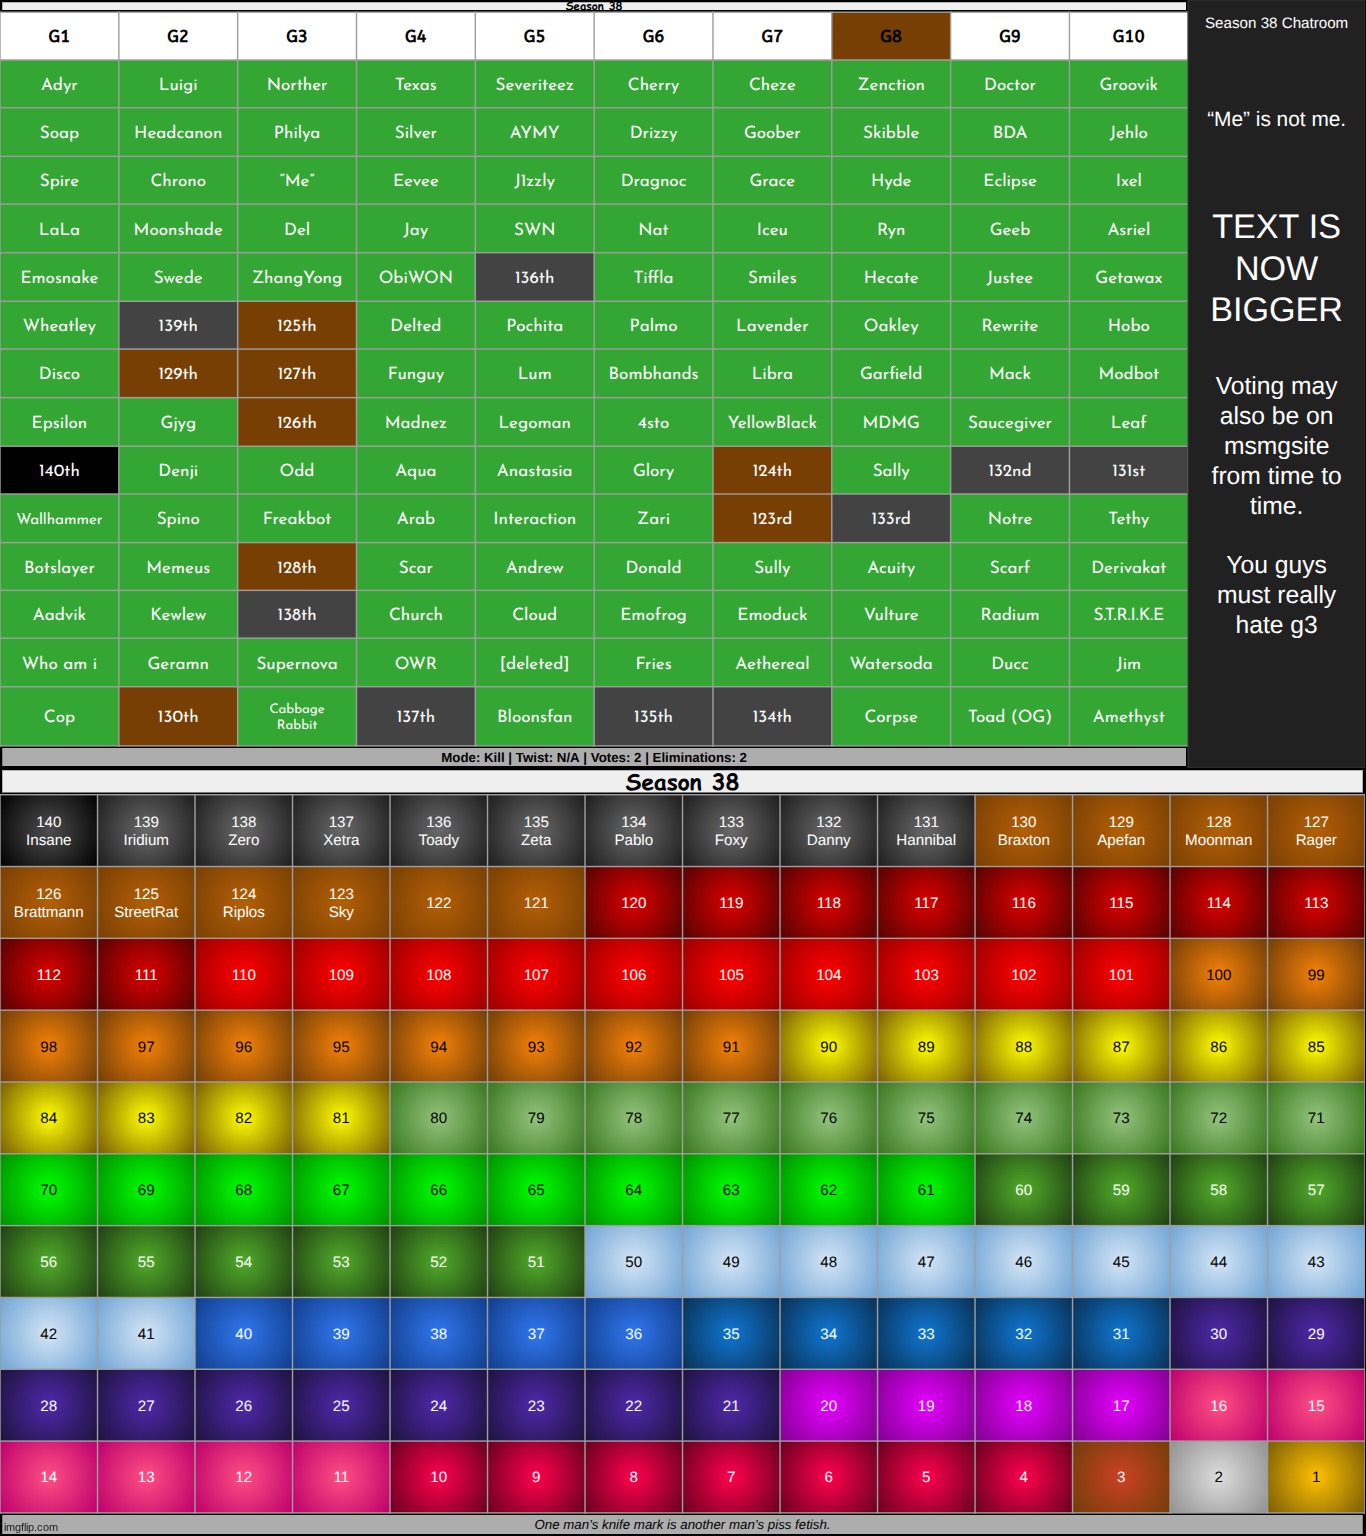Click the Season 38 Chatroom heading
The width and height of the screenshot is (1366, 1536).
pos(1276,23)
